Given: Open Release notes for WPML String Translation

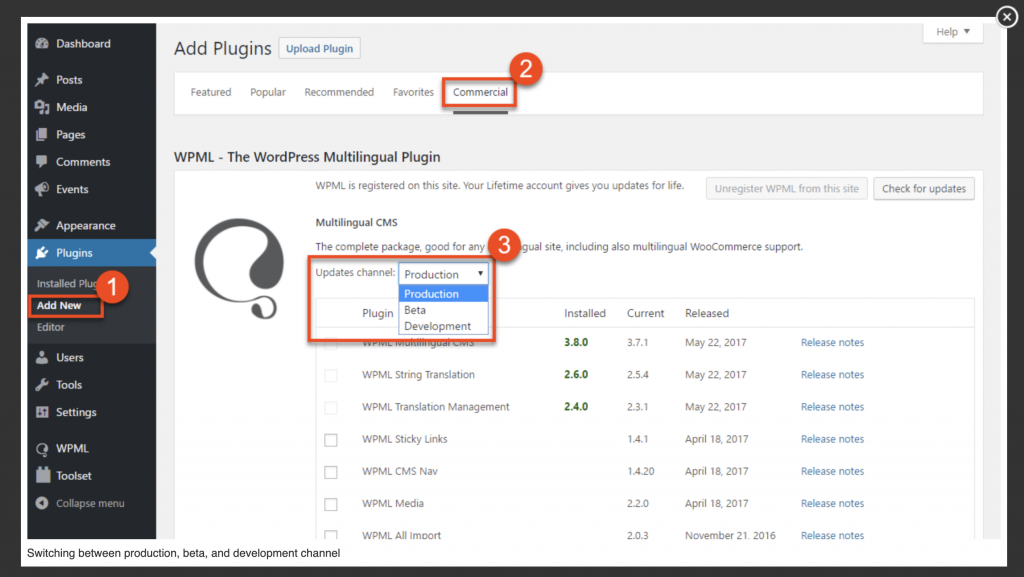Looking at the screenshot, I should pyautogui.click(x=832, y=375).
